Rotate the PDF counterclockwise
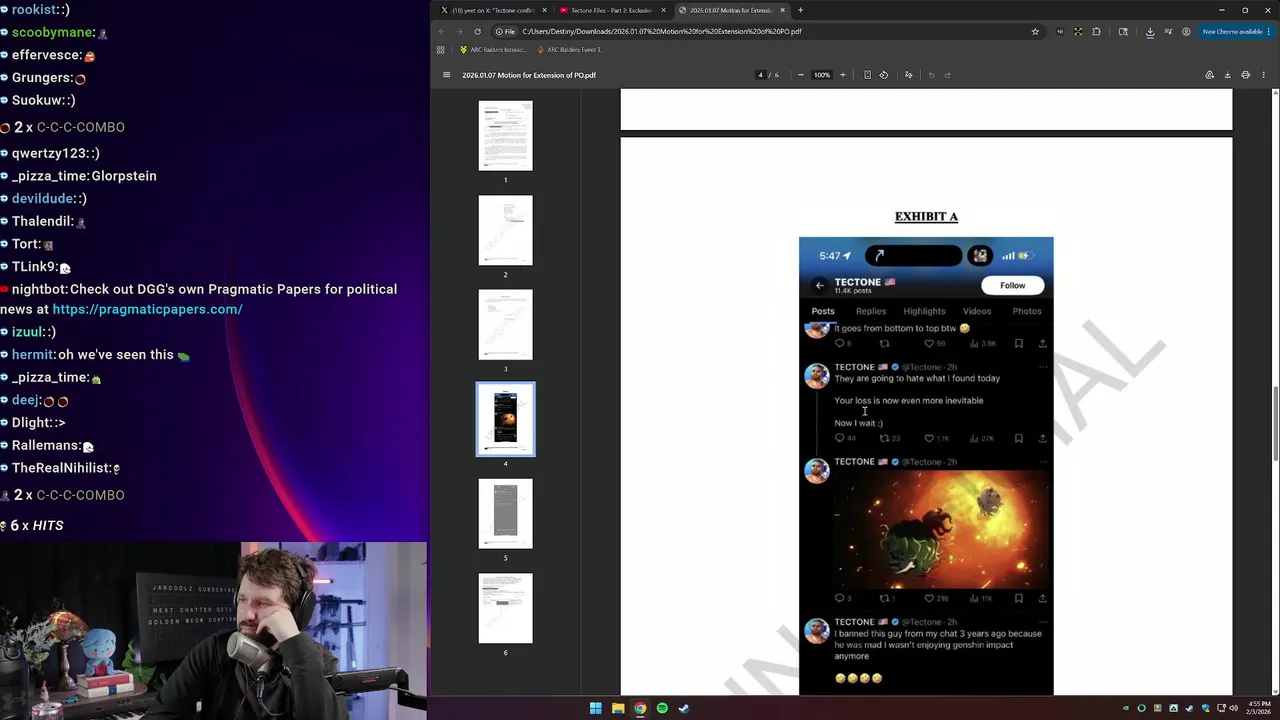 click(x=883, y=75)
